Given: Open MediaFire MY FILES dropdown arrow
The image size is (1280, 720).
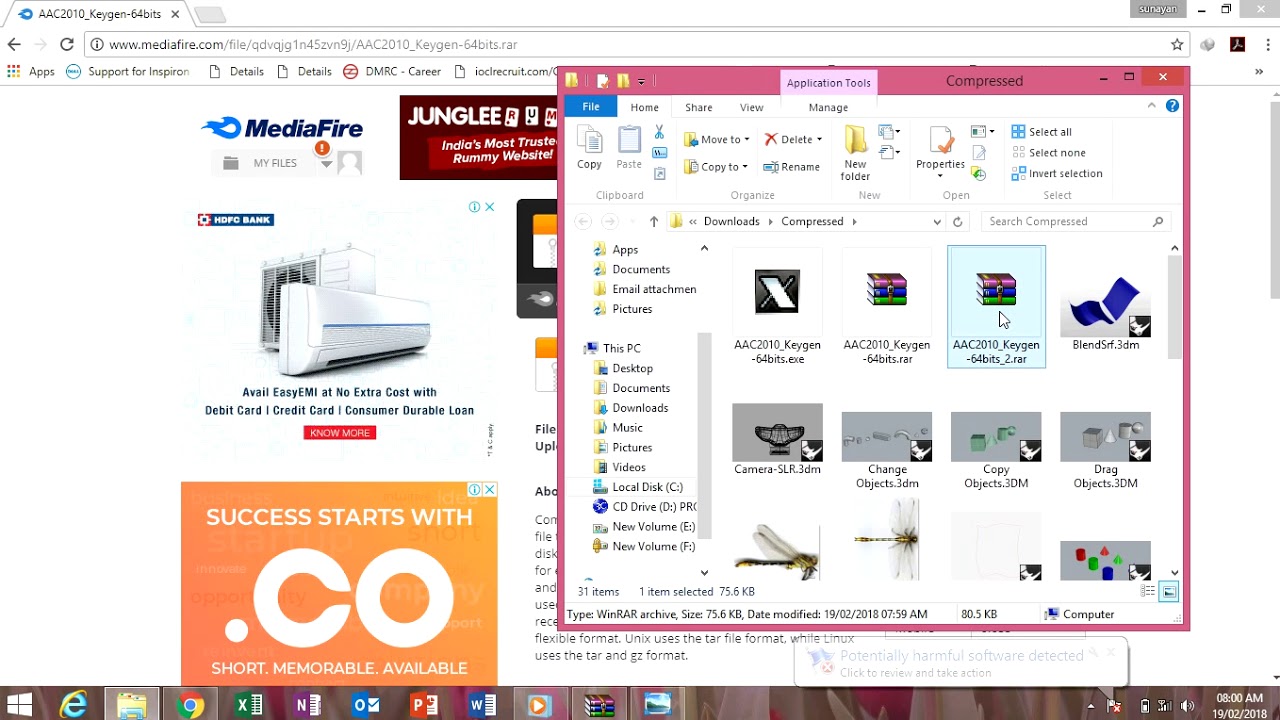Looking at the screenshot, I should point(326,163).
